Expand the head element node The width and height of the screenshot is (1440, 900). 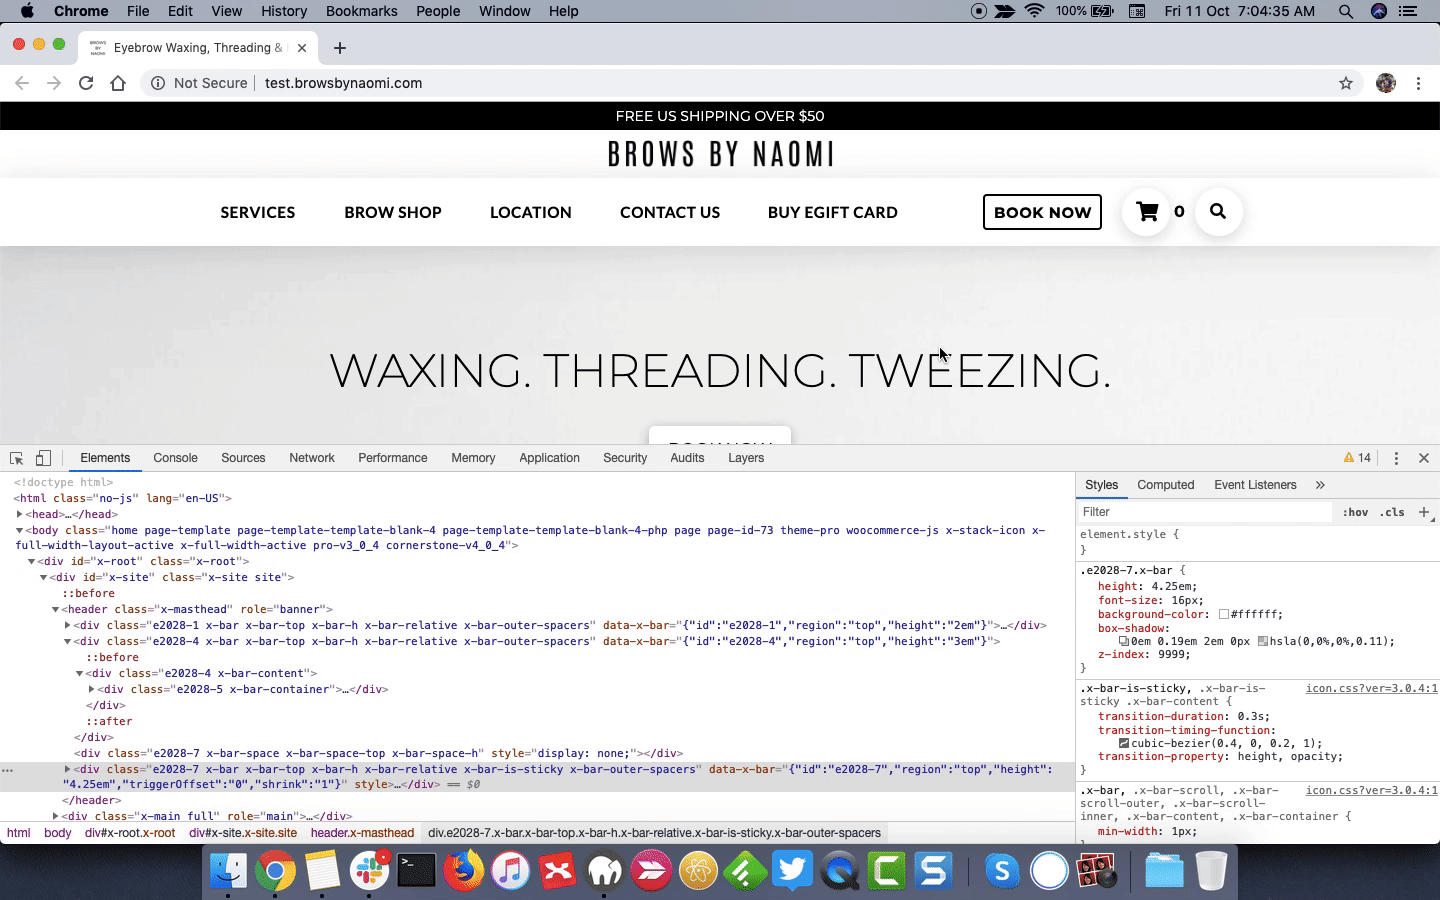click(20, 514)
